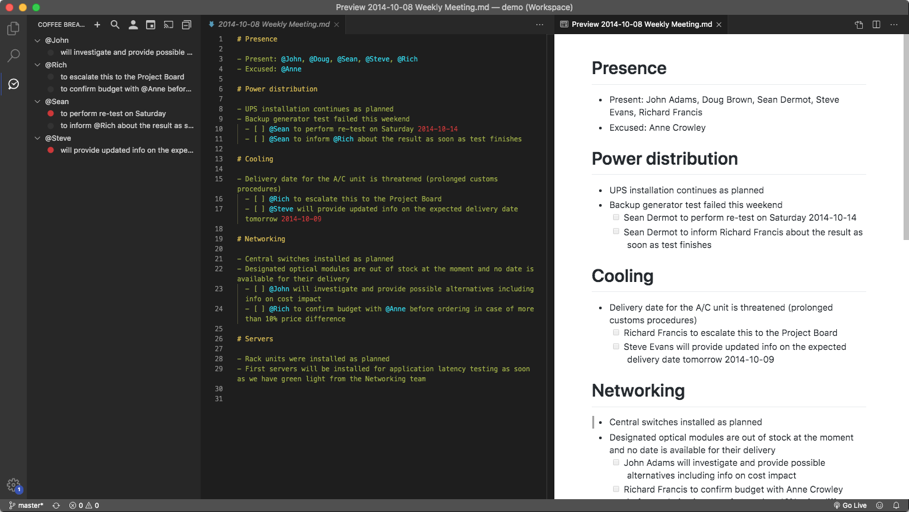Click the person icon in Coffee Break toolbar
The image size is (909, 512).
(133, 25)
